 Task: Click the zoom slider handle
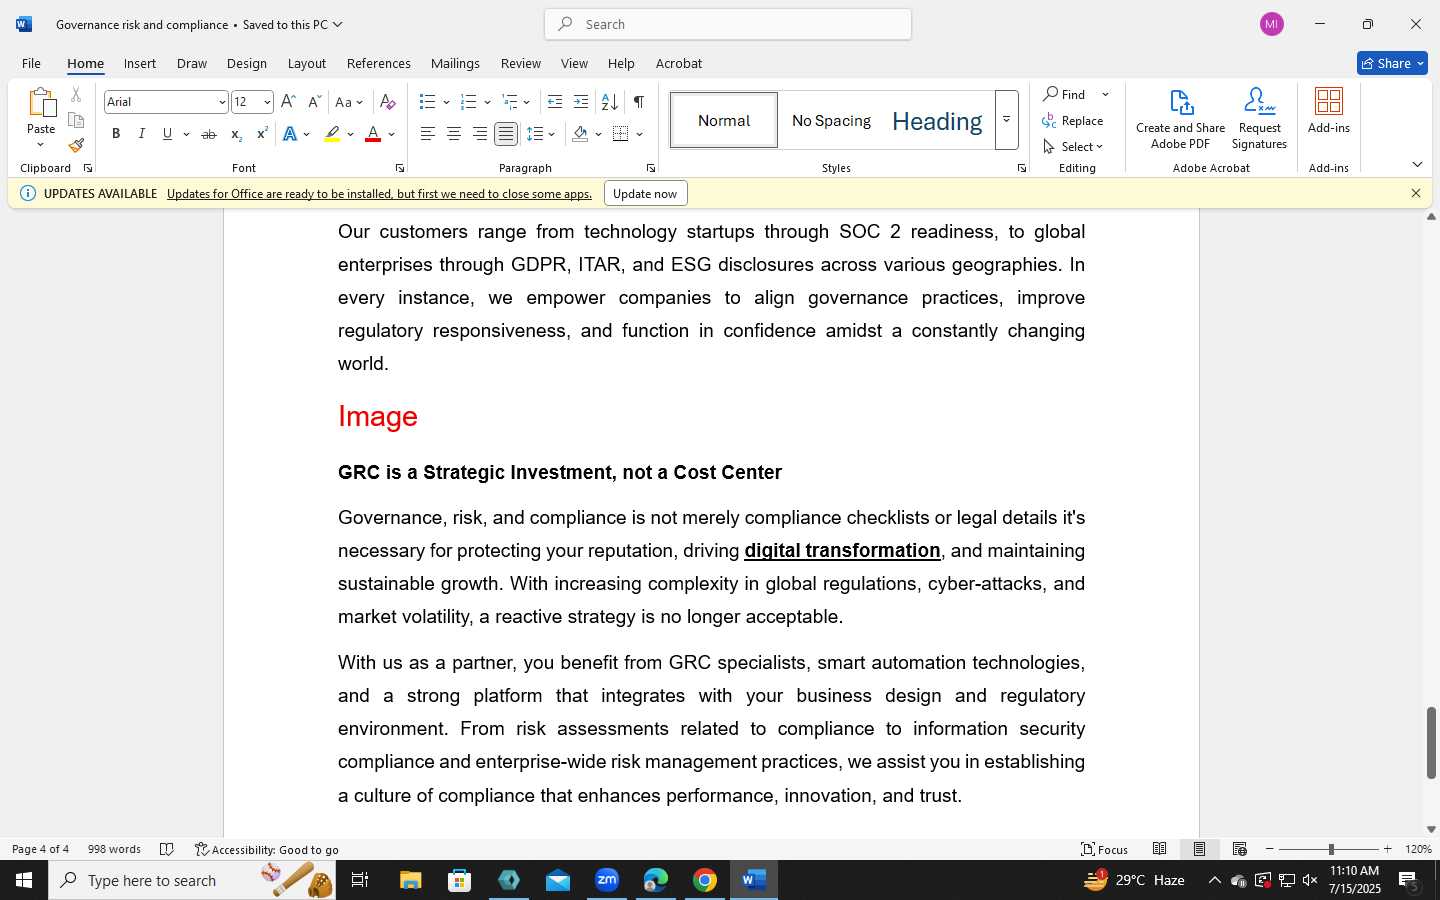click(x=1330, y=849)
